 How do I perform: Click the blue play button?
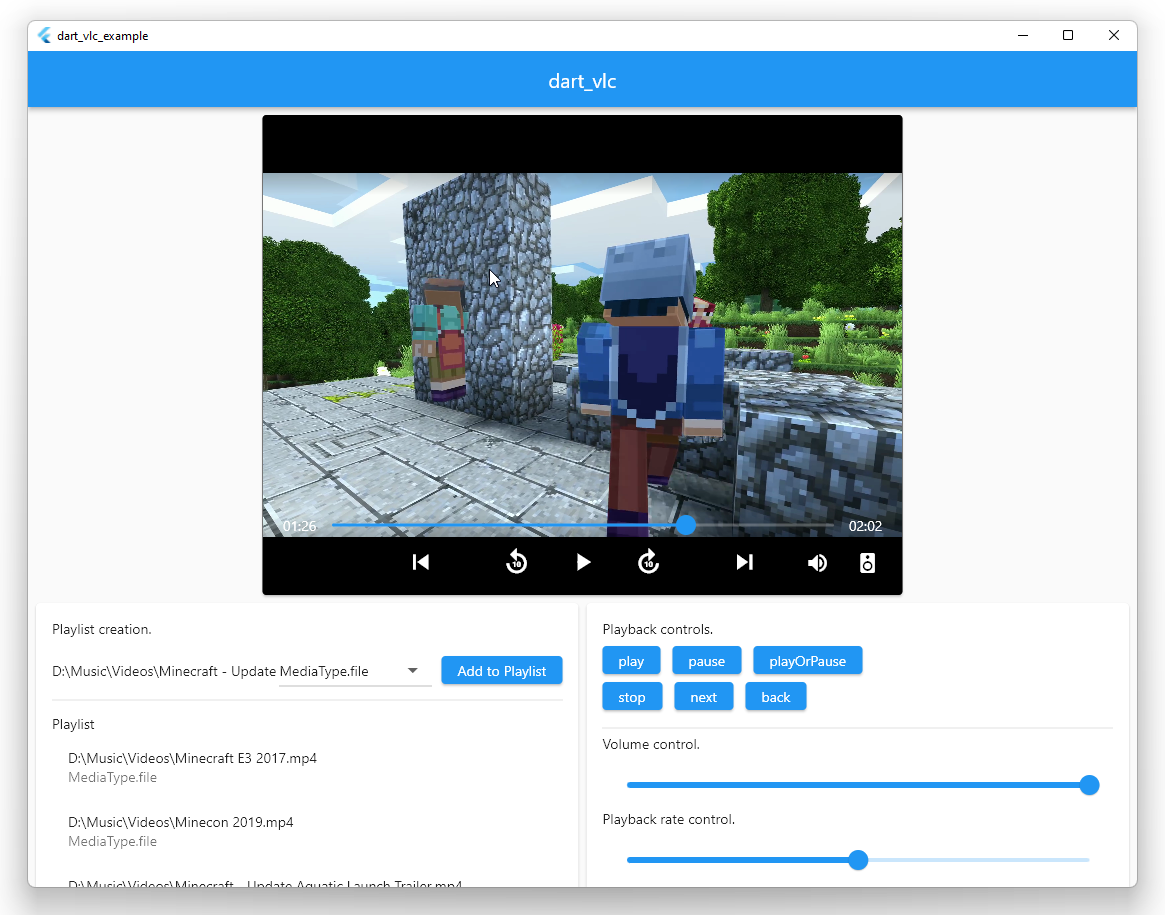click(631, 661)
